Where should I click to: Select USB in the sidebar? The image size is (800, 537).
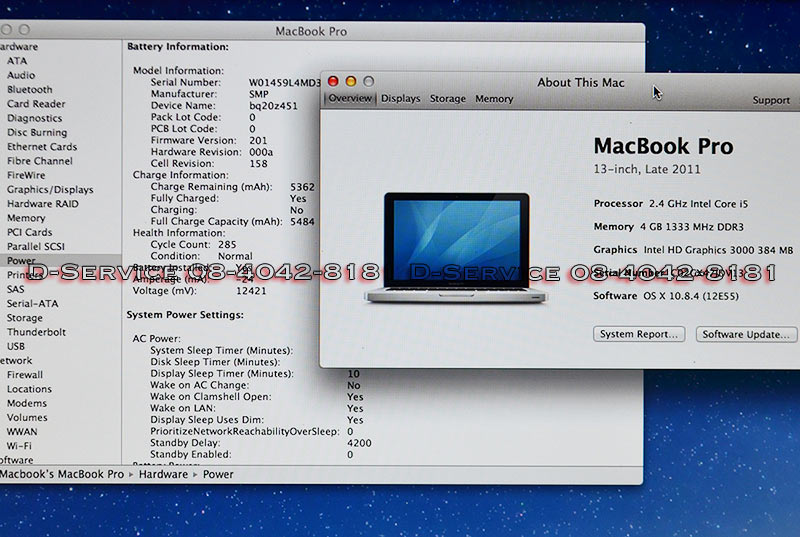pyautogui.click(x=16, y=346)
